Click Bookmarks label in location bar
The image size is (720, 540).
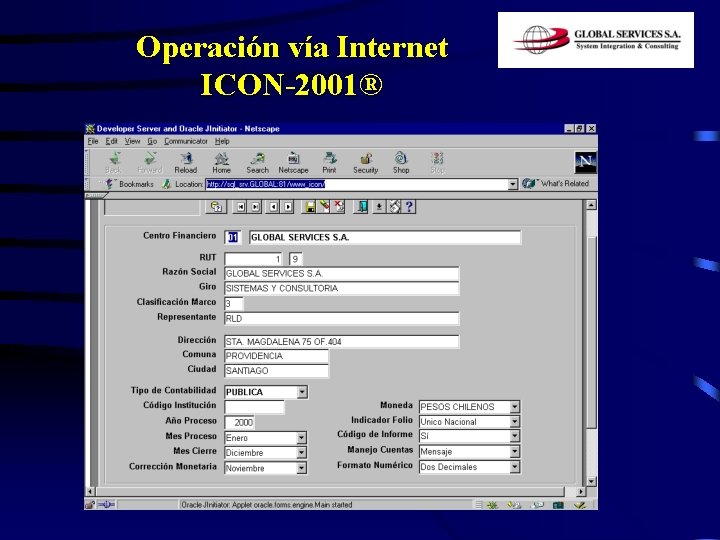click(x=136, y=184)
